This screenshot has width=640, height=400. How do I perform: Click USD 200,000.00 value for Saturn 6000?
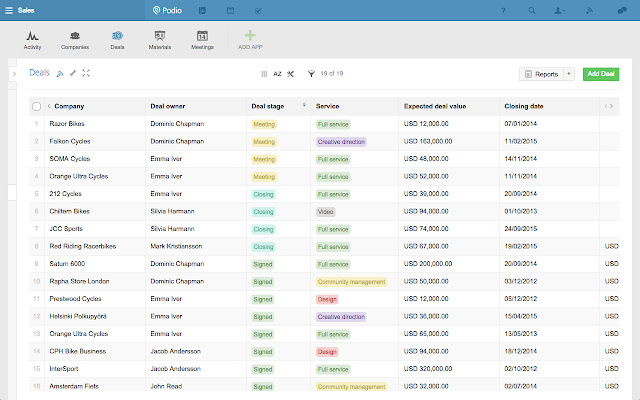(x=428, y=264)
